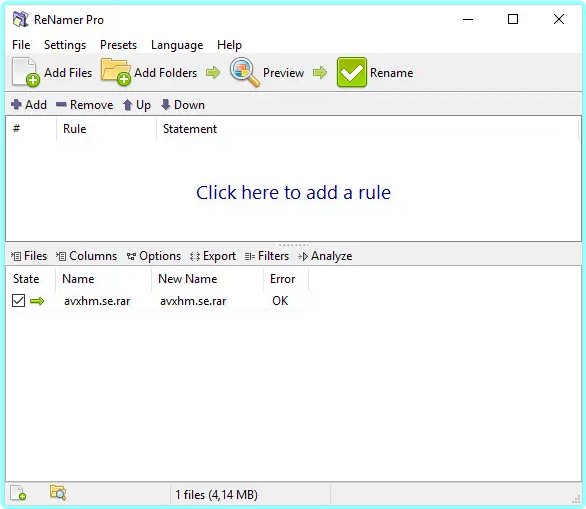Viewport: 586px width, 509px height.
Task: Uncheck the avxhm.se.rar file checkbox
Action: (x=18, y=301)
